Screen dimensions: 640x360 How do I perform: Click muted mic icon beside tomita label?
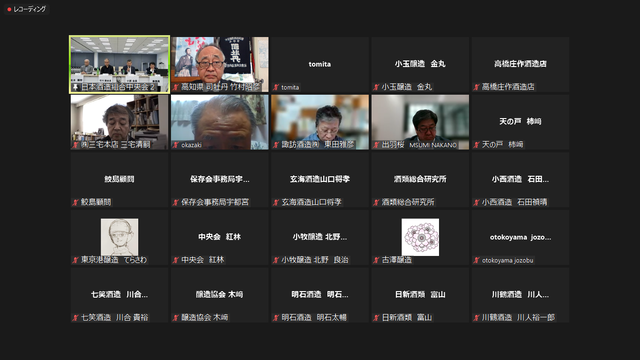coord(276,87)
